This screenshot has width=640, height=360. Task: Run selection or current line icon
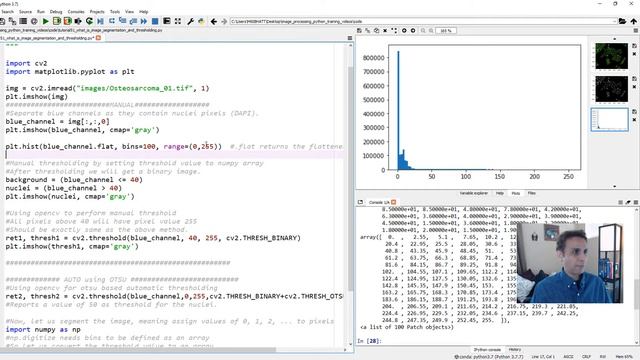click(78, 21)
